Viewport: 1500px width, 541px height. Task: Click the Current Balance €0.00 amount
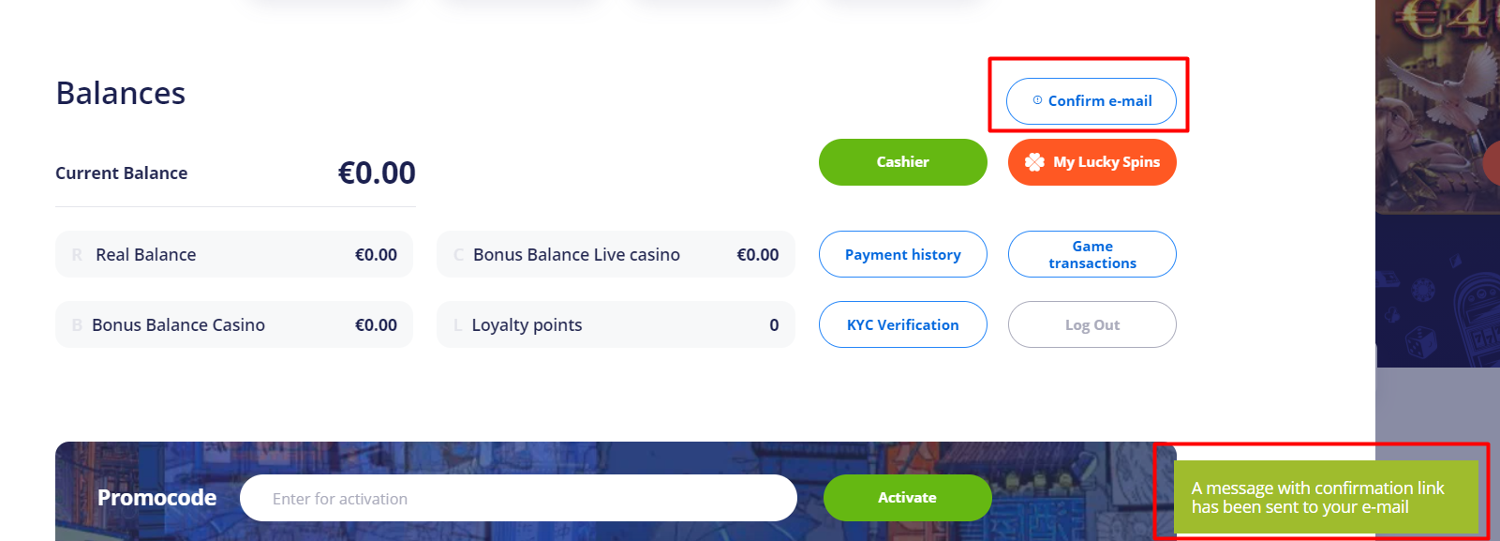point(376,173)
